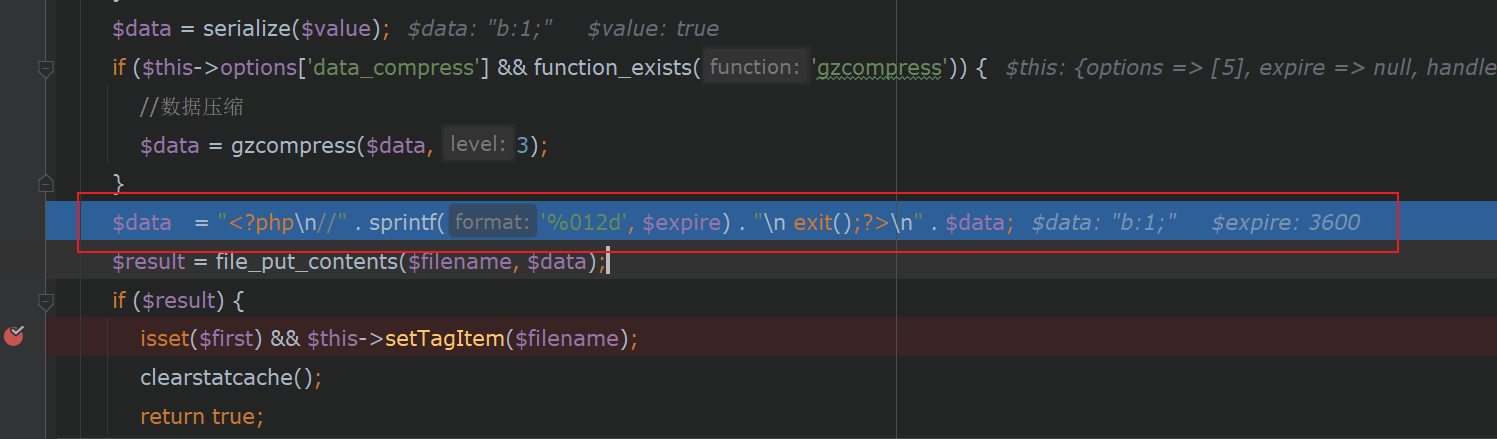This screenshot has width=1497, height=439.
Task: Click the setTagItem method name
Action: (444, 339)
